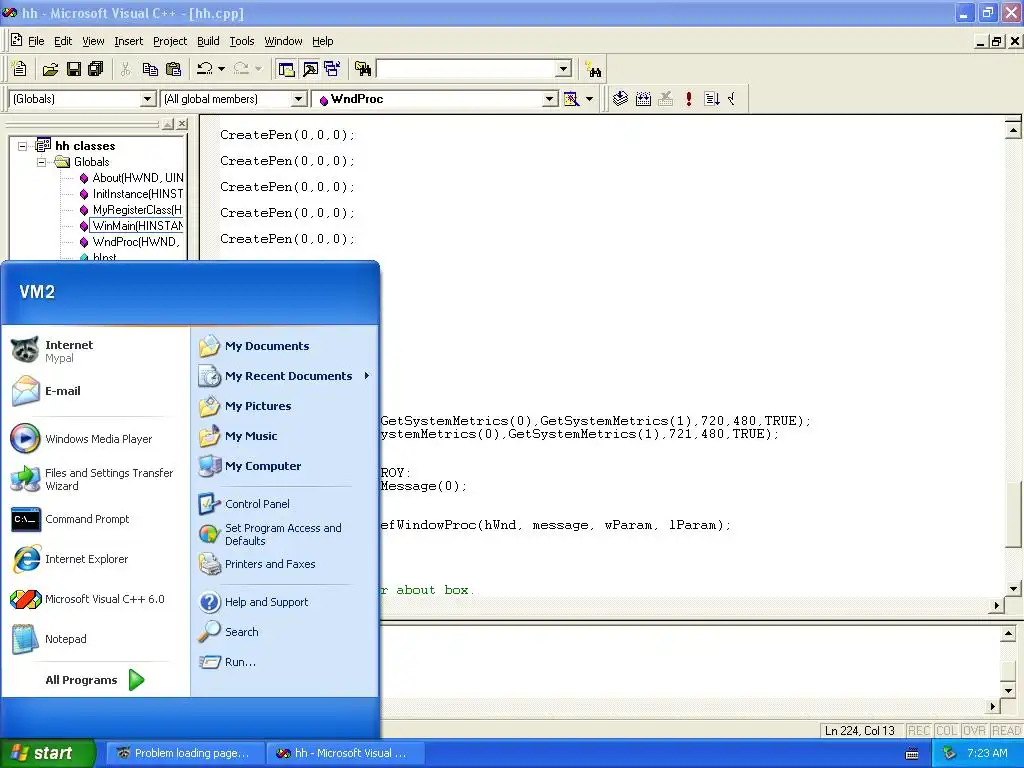Open All Programs in Start menu

point(95,680)
